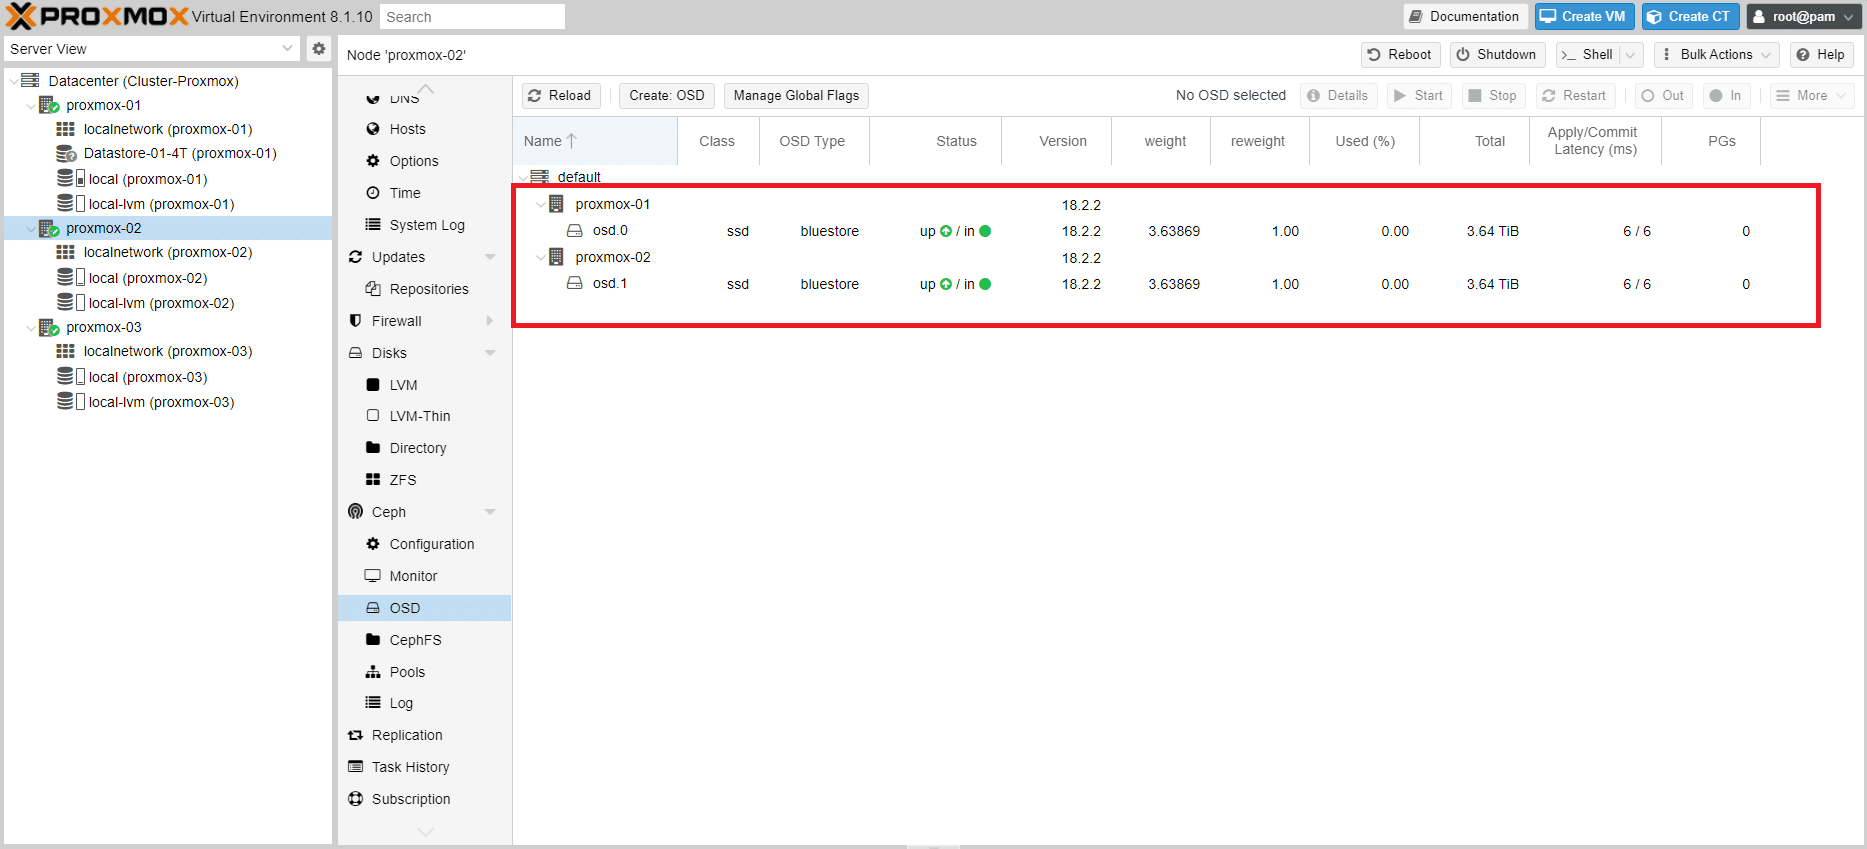Screen dimensions: 1867x849
Task: Sort by Name column header
Action: pyautogui.click(x=595, y=141)
